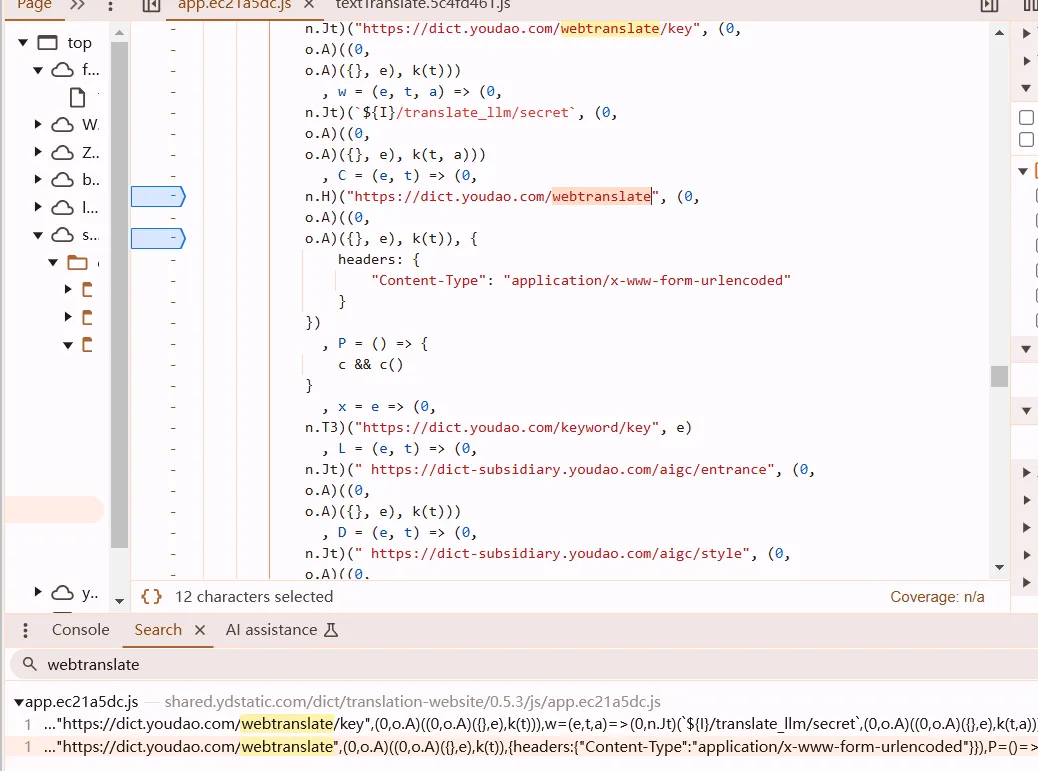Expand the 'y..' domain node

(x=38, y=592)
